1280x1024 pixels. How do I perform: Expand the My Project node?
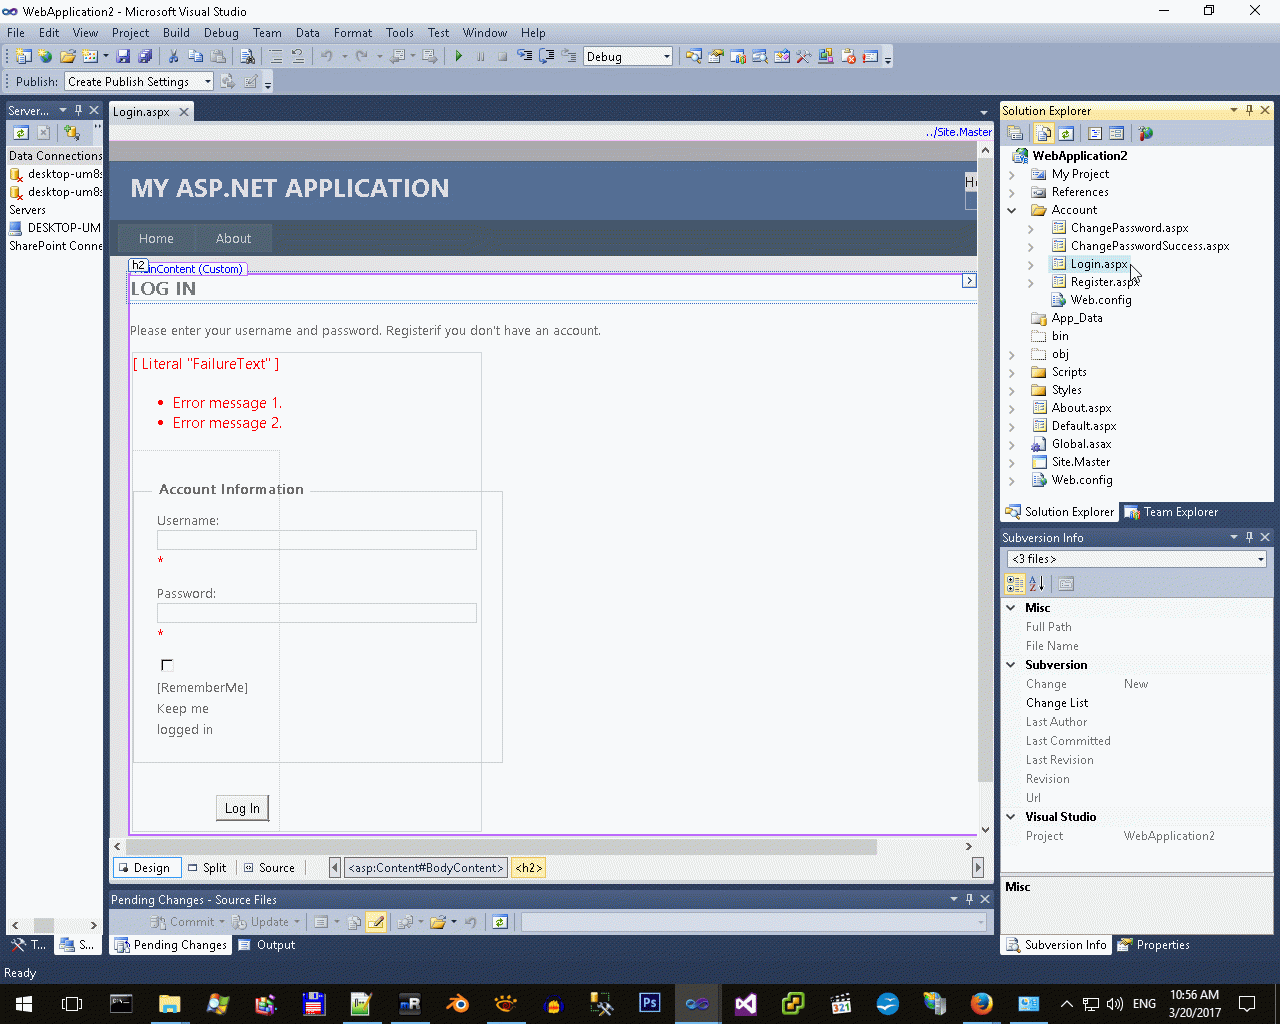coord(1012,174)
